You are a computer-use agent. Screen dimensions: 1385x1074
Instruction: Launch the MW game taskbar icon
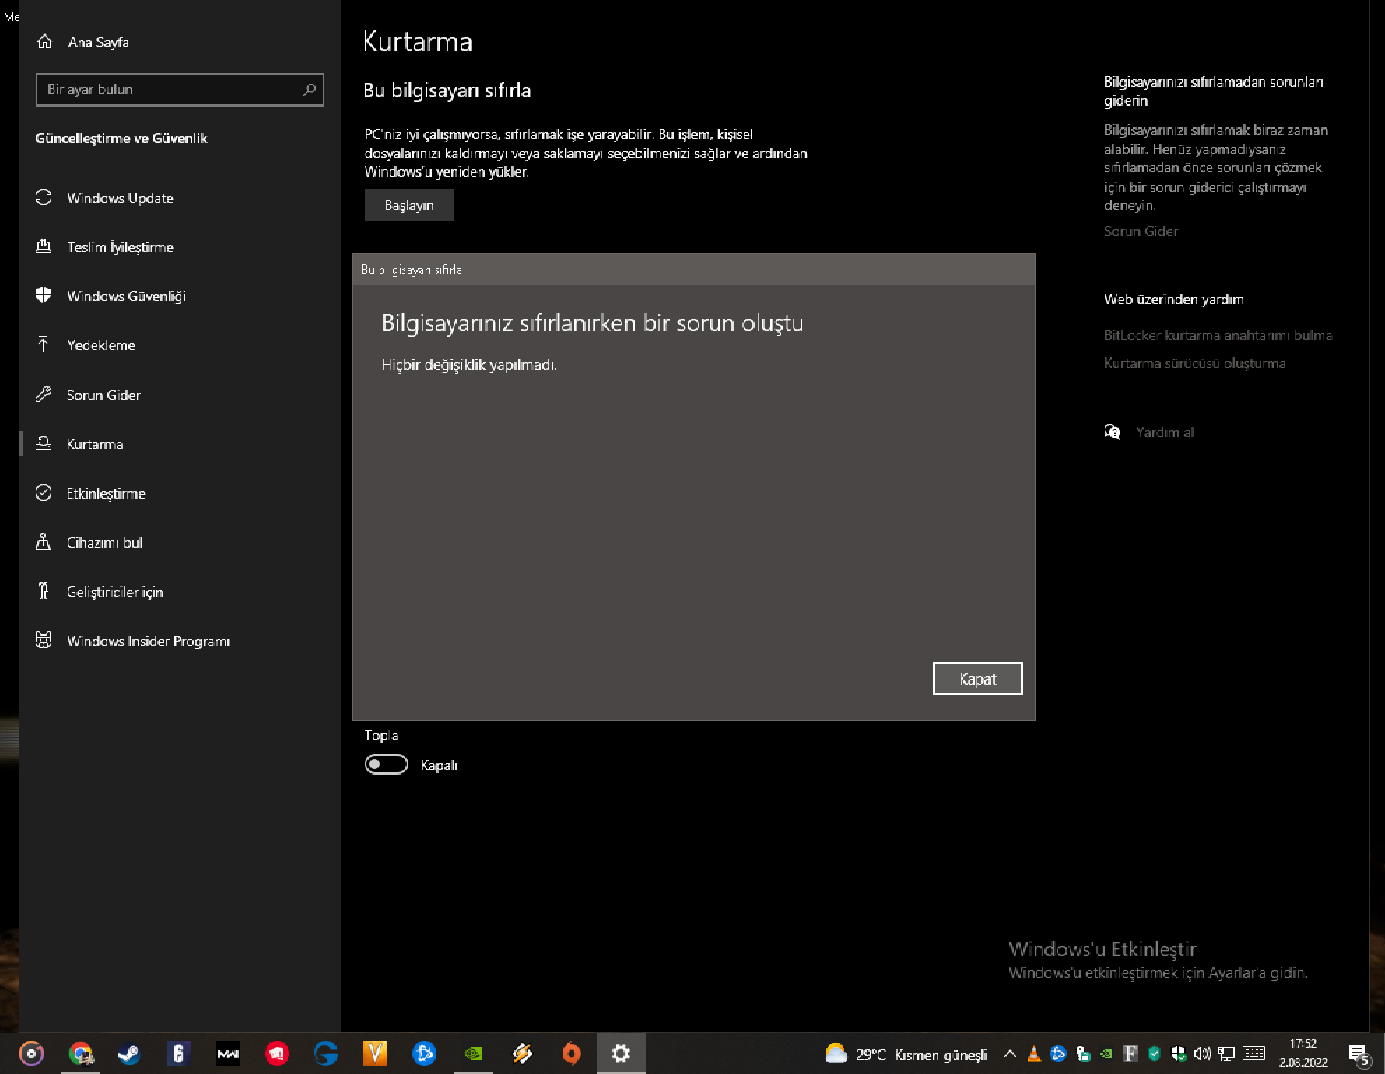point(228,1053)
